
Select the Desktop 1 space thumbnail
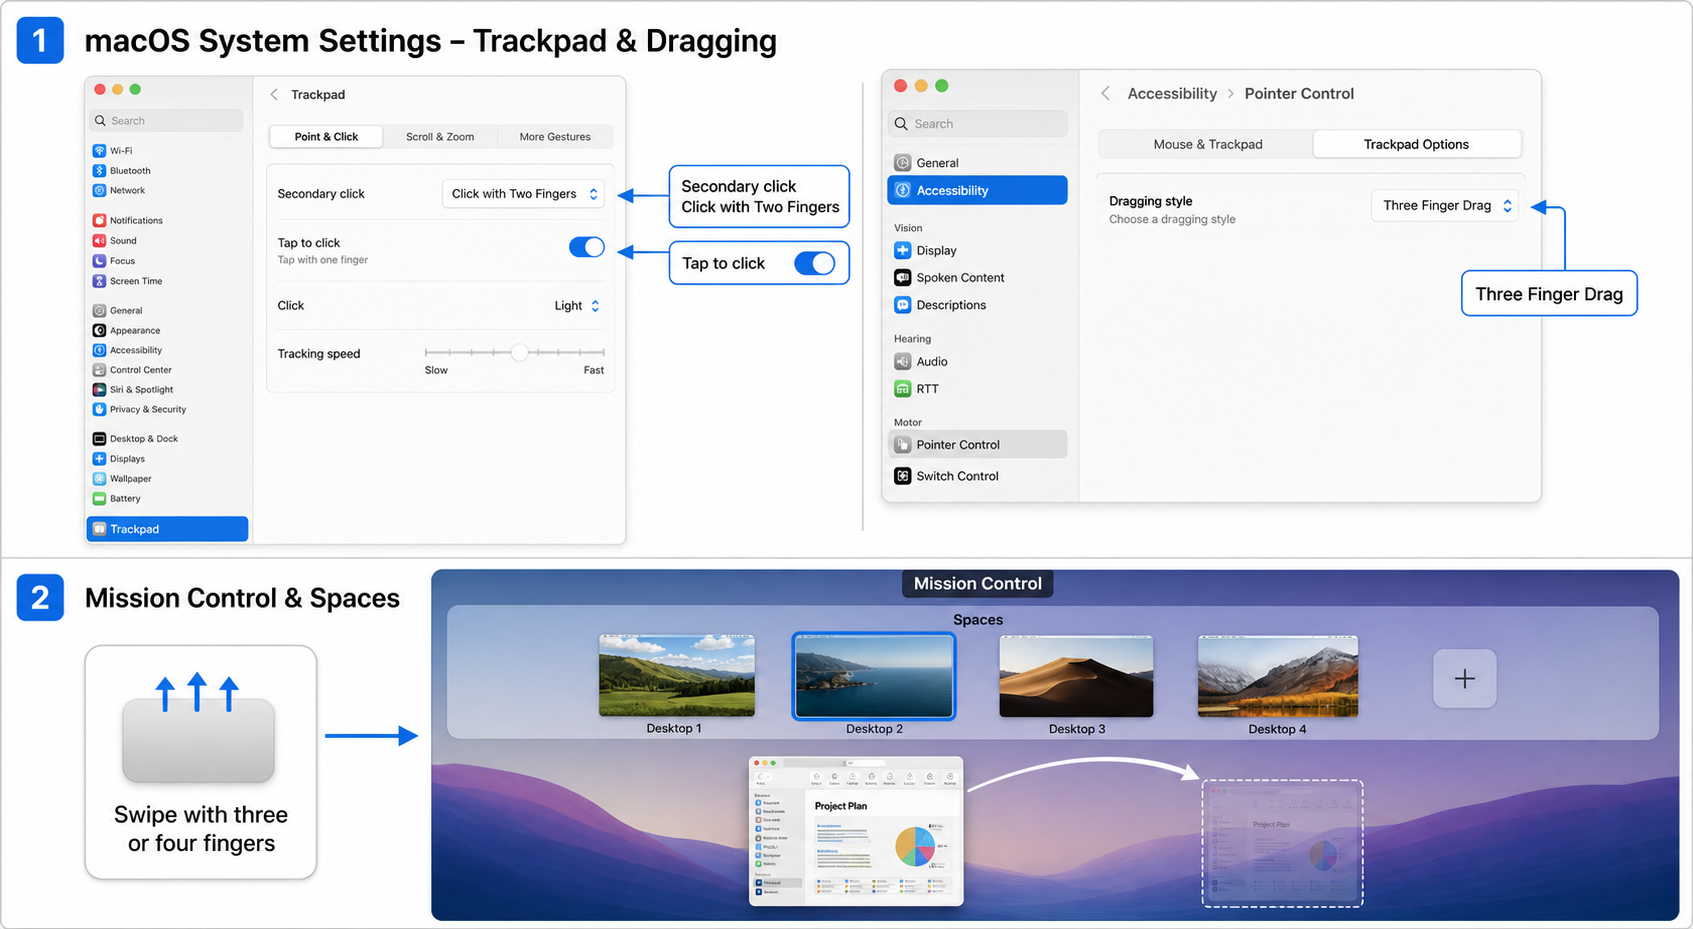(x=676, y=676)
